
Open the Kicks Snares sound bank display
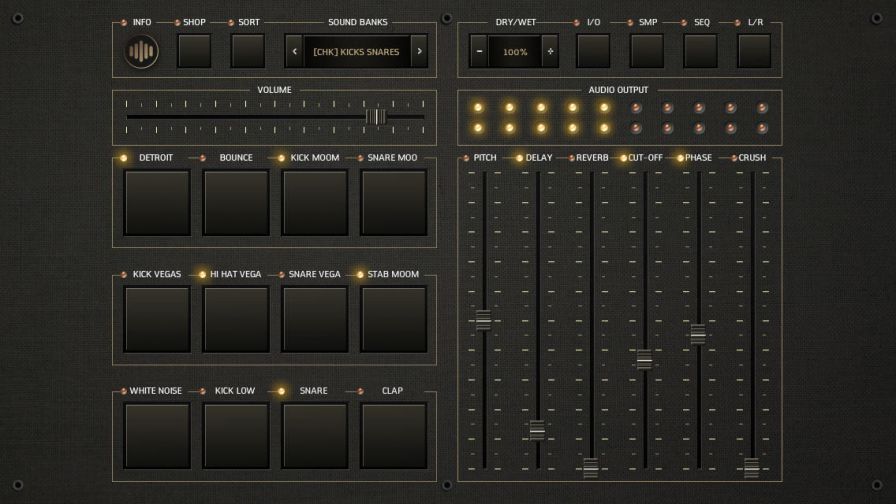[x=356, y=52]
